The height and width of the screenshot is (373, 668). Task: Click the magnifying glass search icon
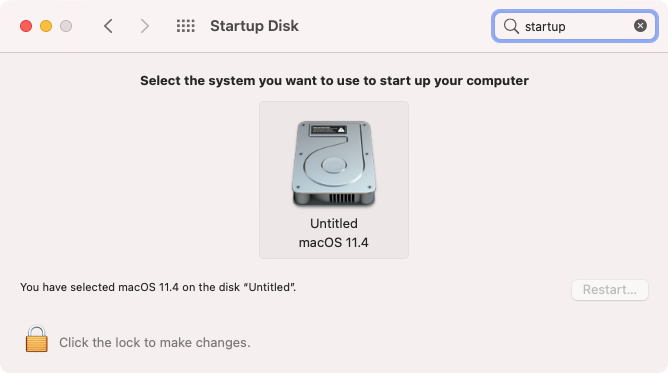(x=511, y=26)
